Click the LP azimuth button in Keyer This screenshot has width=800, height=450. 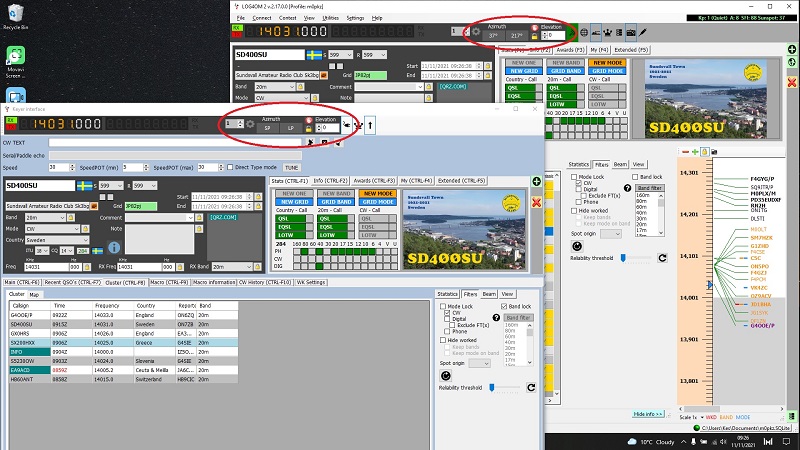click(291, 128)
